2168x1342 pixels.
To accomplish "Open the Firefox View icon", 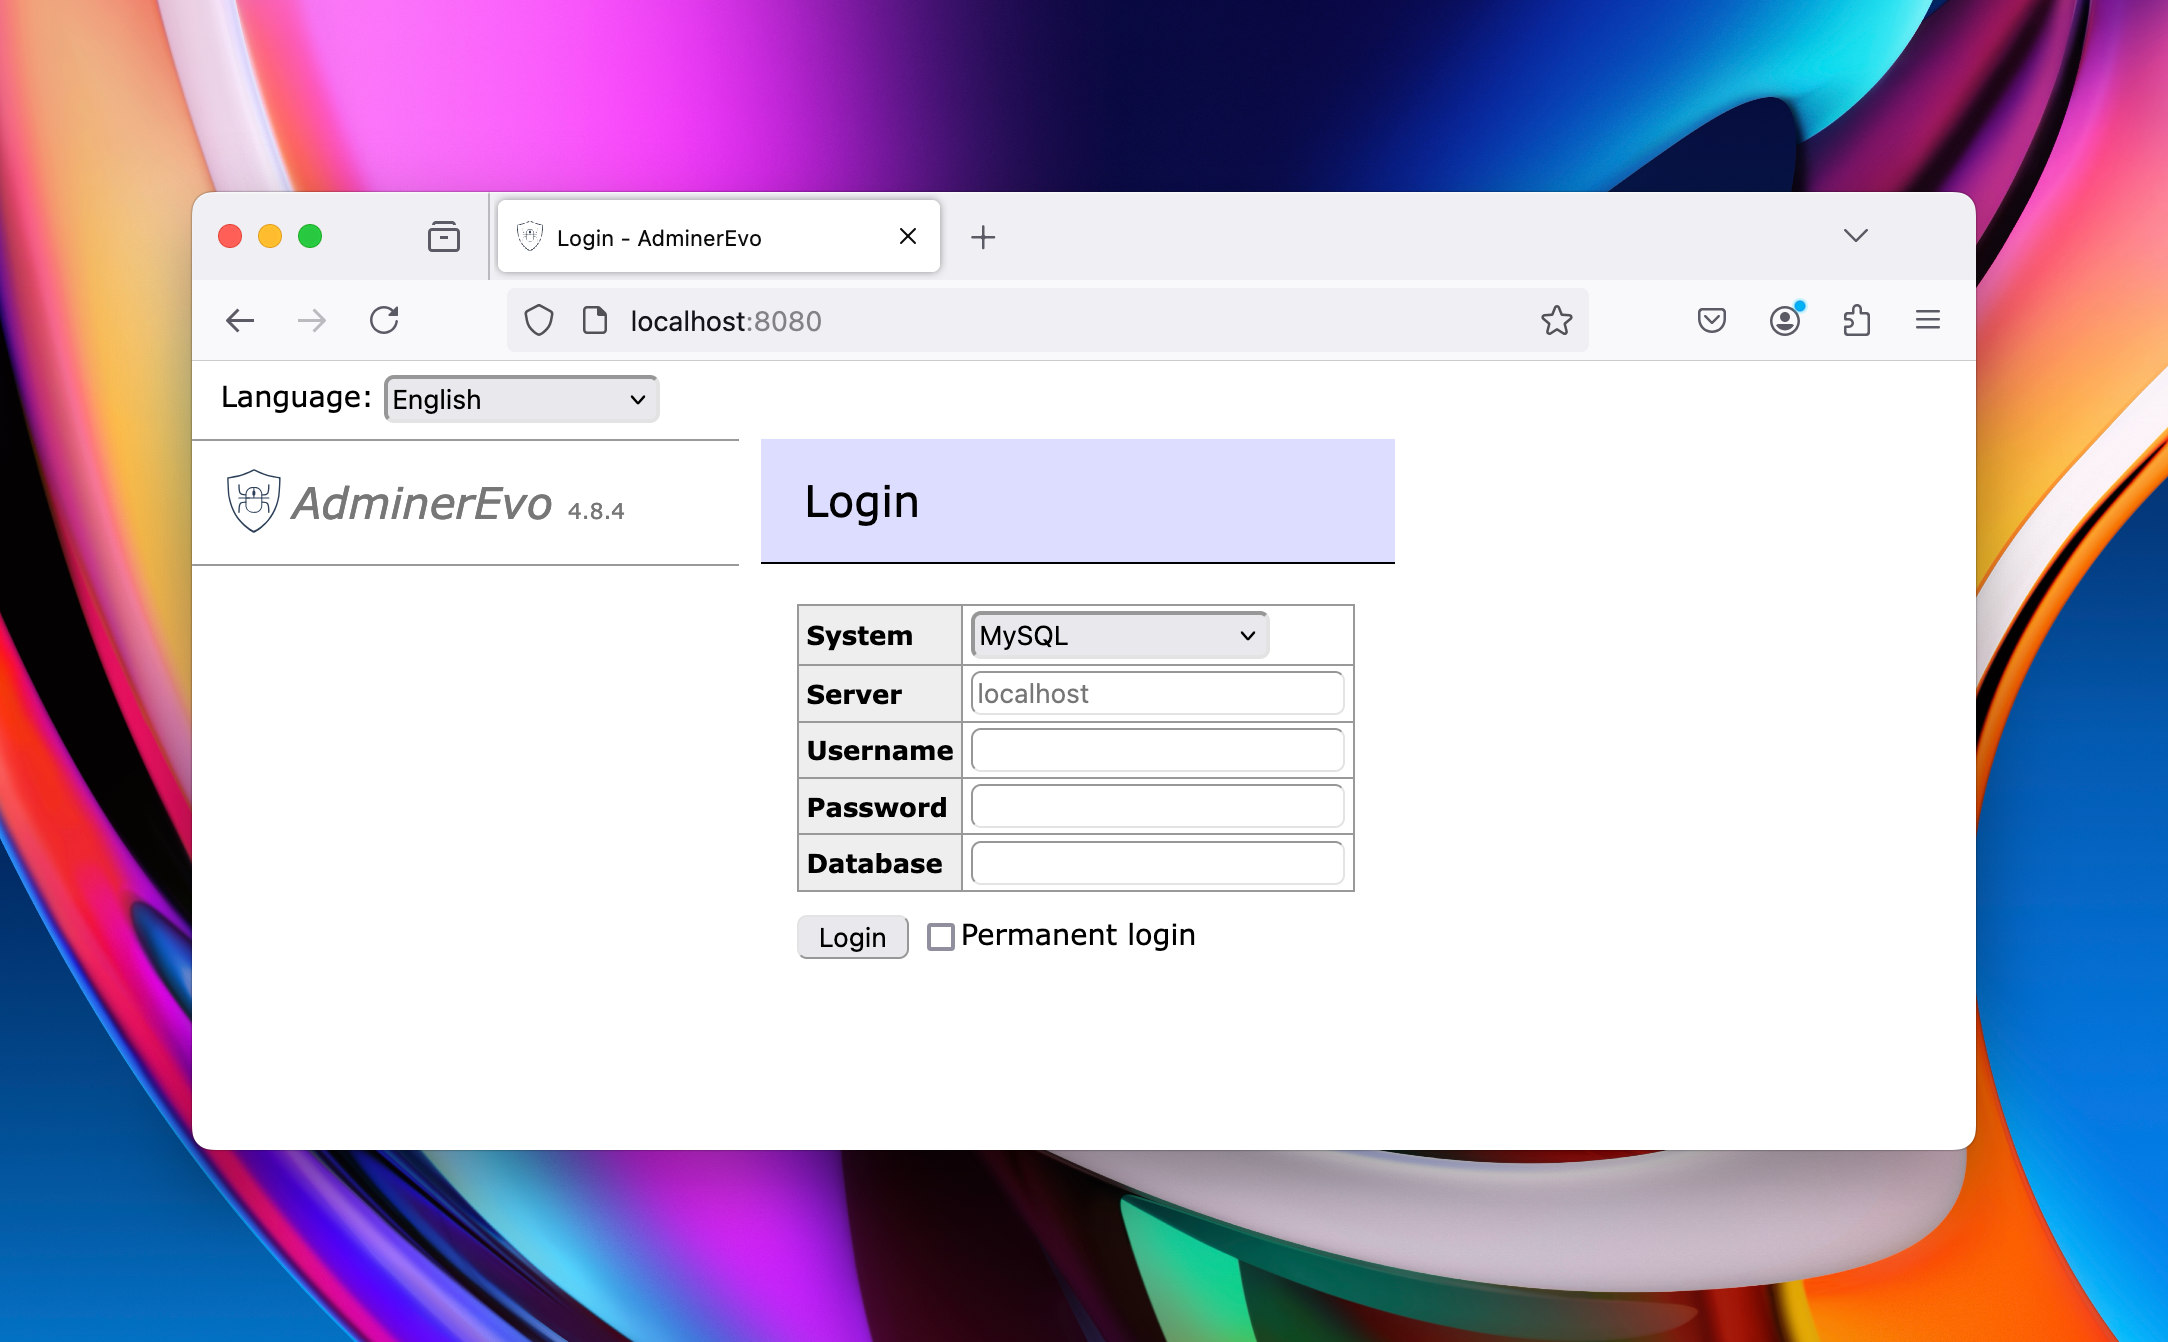I will click(443, 237).
